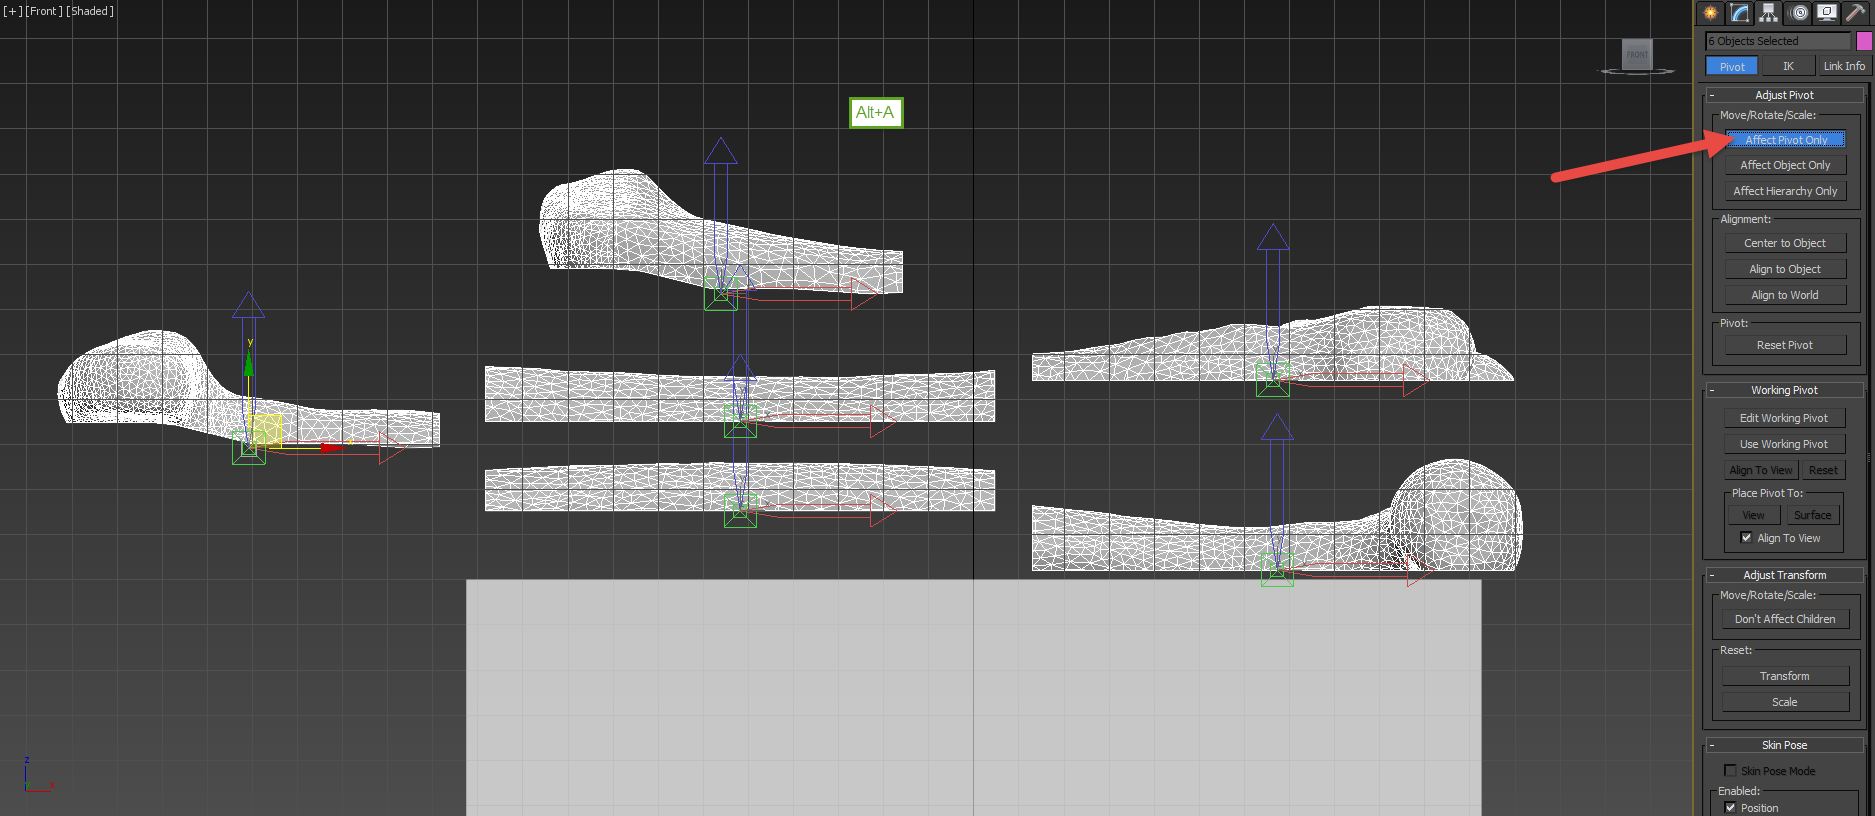
Task: Toggle Affect Hierarchy Only
Action: point(1786,191)
